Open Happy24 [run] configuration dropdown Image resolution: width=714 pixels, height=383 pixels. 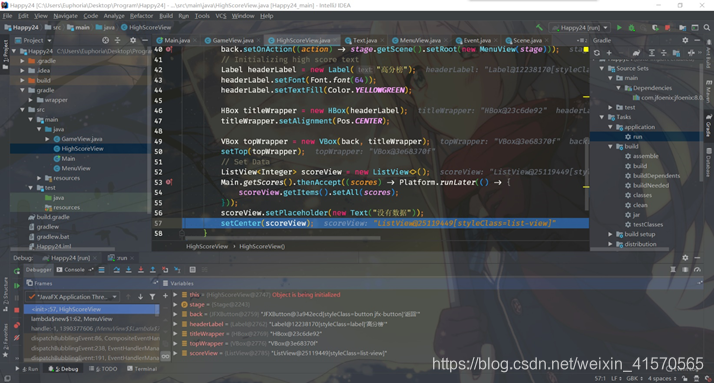click(580, 28)
